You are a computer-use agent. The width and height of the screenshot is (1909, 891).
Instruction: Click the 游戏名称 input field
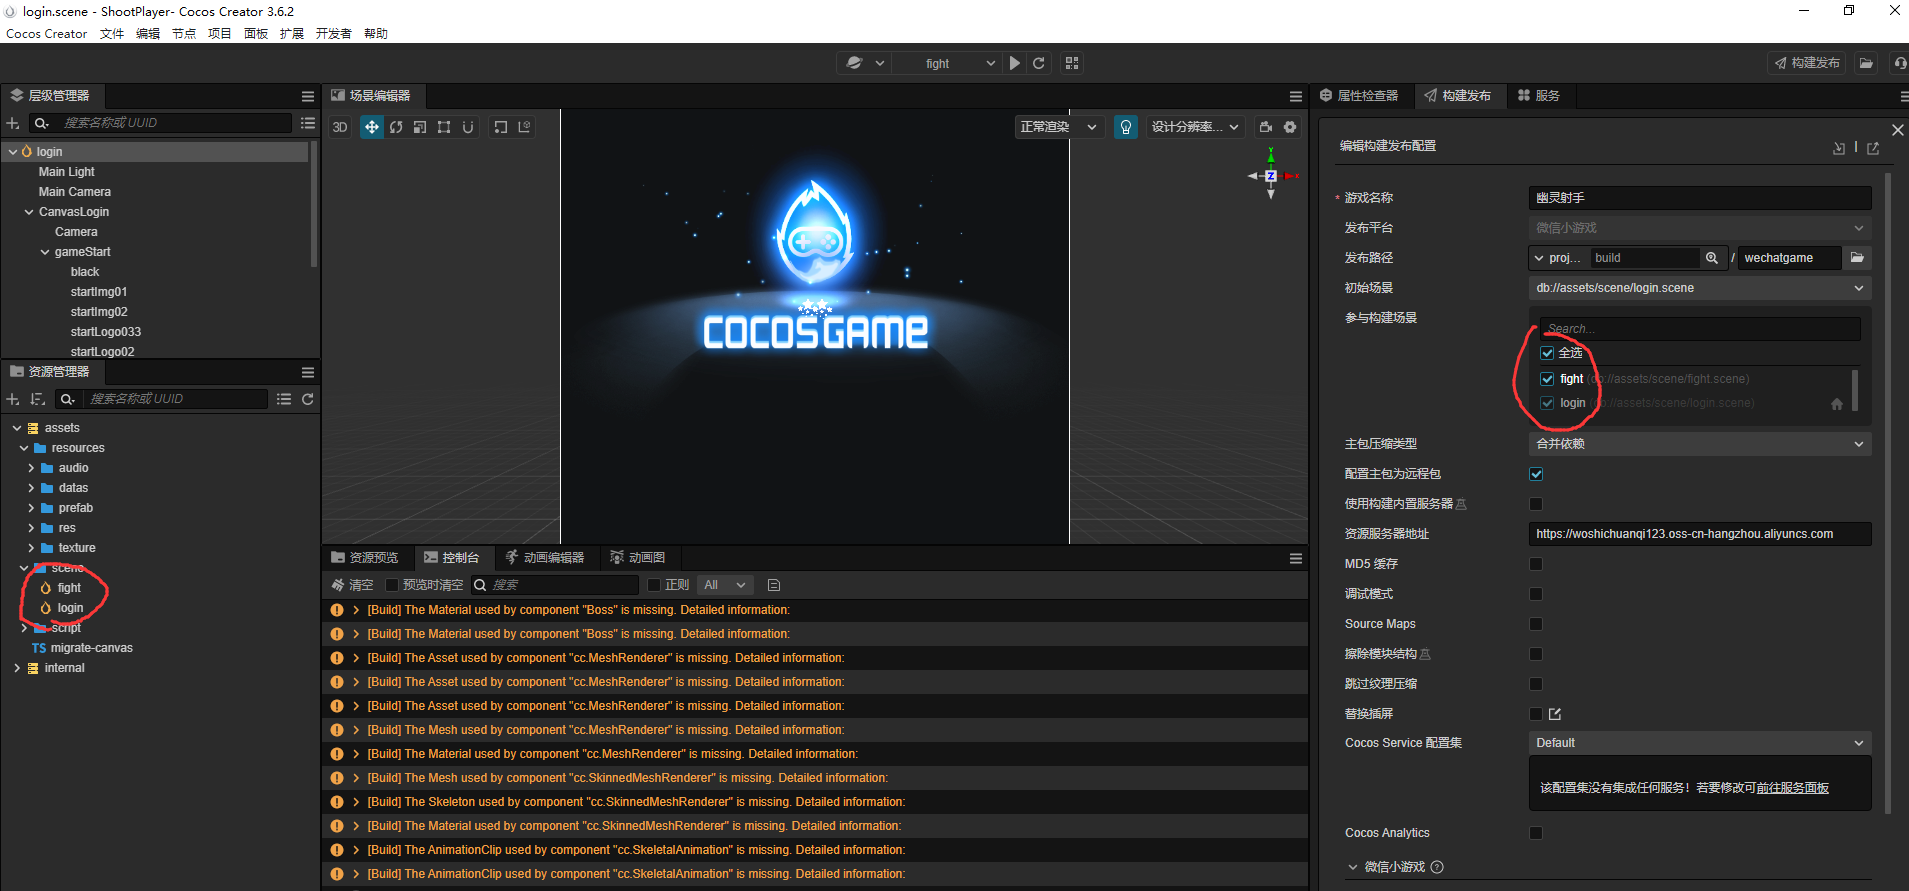point(1700,198)
